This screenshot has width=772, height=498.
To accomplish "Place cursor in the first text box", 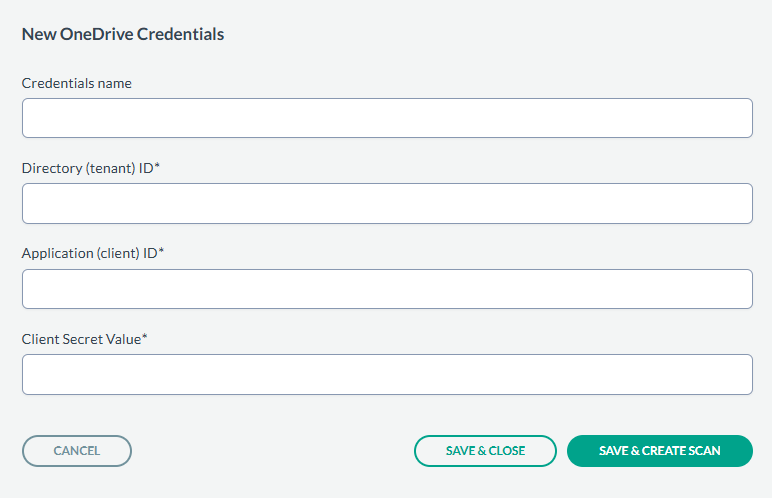I will click(x=386, y=118).
